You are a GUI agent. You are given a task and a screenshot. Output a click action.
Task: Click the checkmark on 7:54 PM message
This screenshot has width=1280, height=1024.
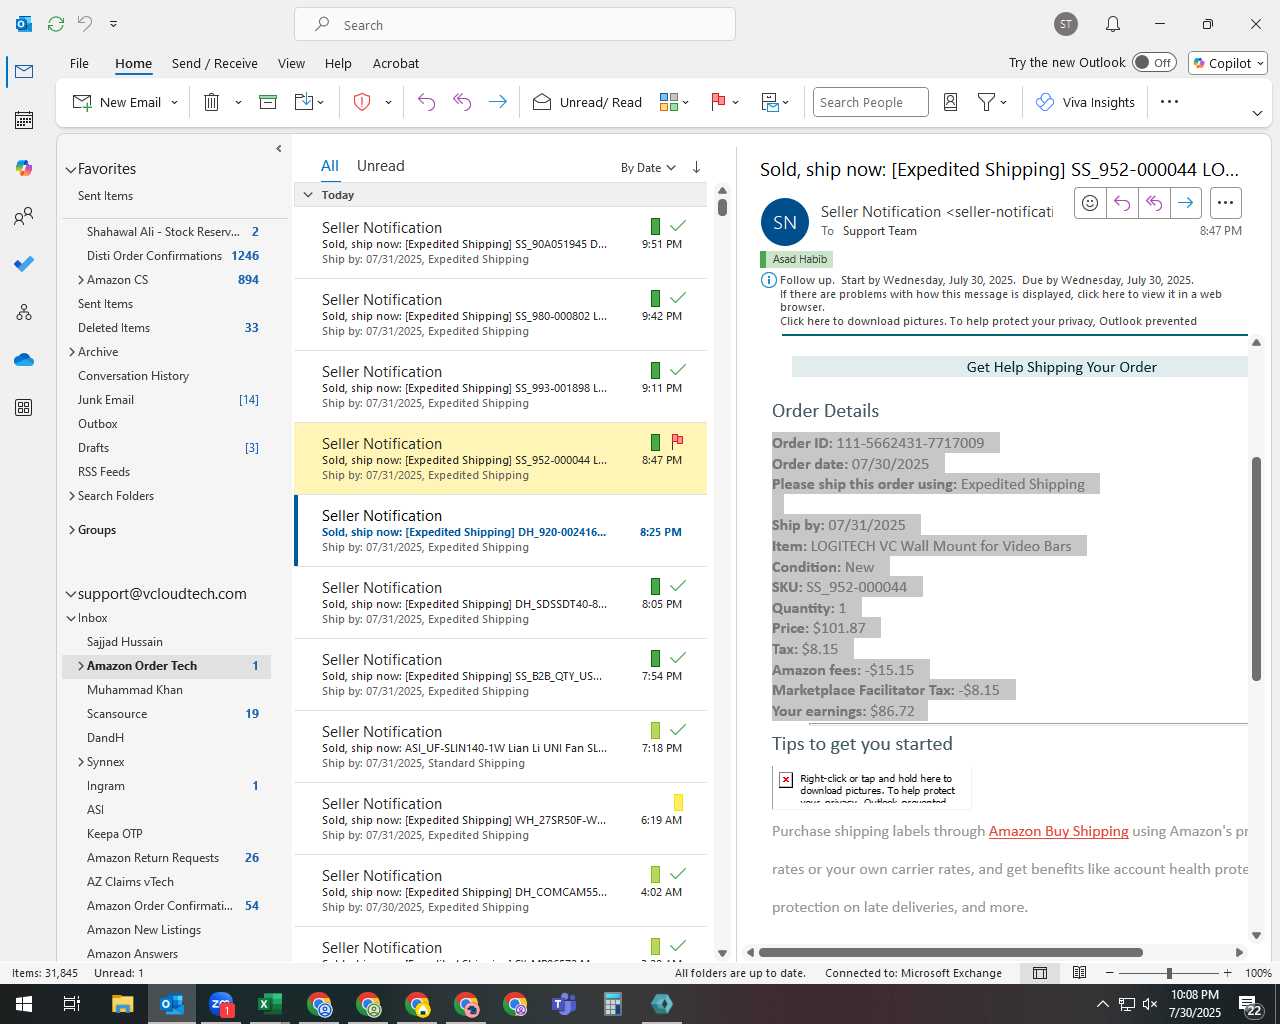[678, 658]
